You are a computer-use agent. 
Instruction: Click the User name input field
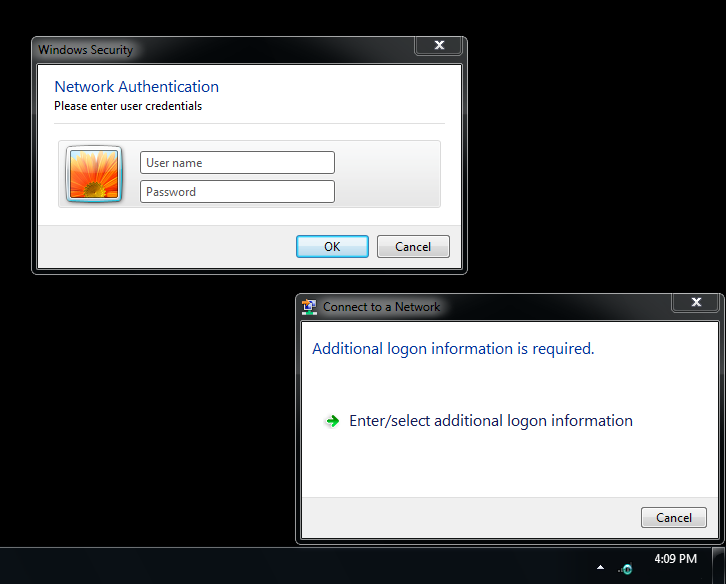[237, 163]
